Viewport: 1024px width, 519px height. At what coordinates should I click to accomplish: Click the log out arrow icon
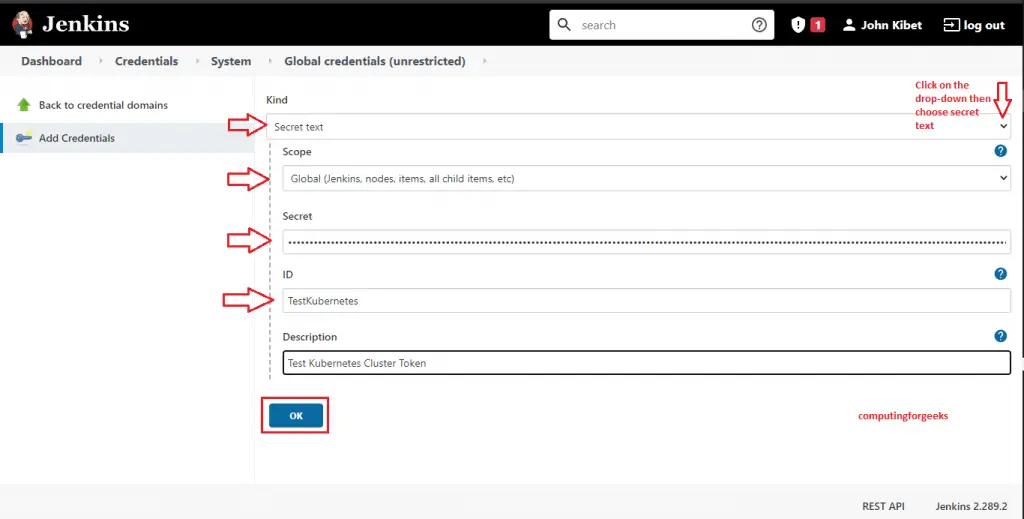(952, 25)
